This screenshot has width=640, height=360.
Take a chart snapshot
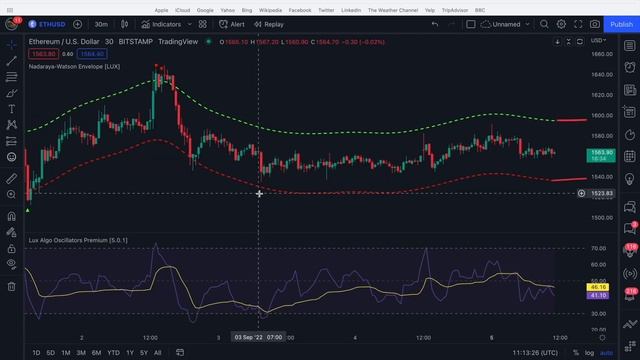[595, 24]
